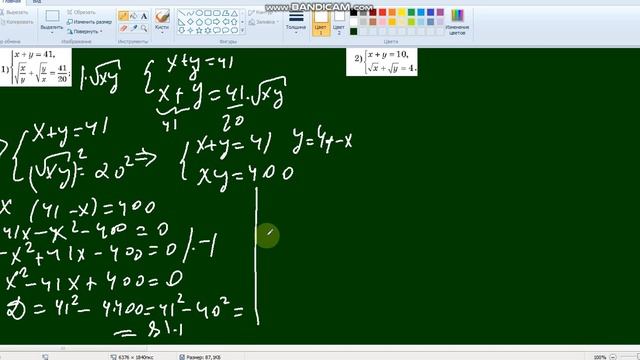Choose the left arrow shape
This screenshot has height=360, width=640.
point(226,22)
